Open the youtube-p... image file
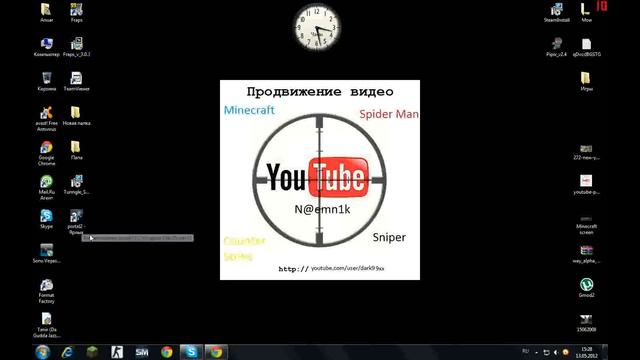Viewport: 640px width, 360px height. tap(586, 184)
